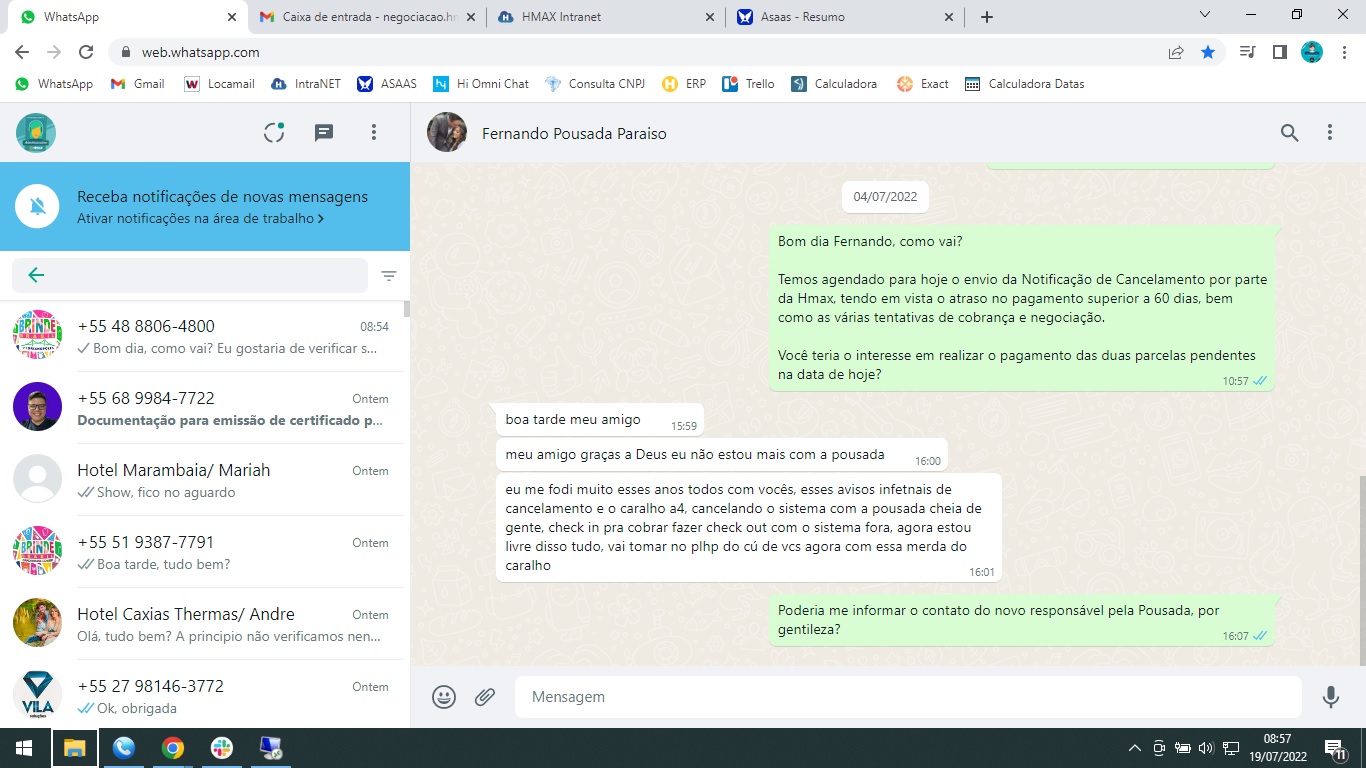Open the Trello bookmark
Image resolution: width=1366 pixels, height=768 pixels.
[749, 84]
